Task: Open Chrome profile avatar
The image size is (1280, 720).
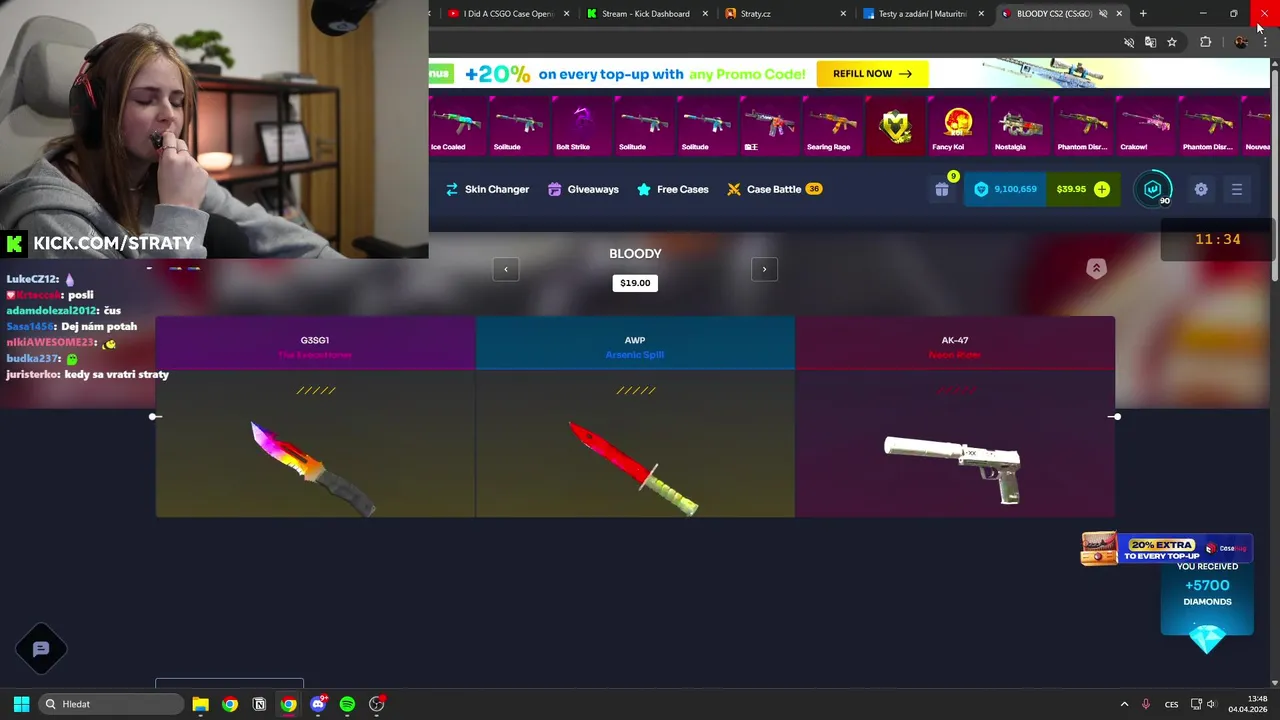Action: point(1241,42)
